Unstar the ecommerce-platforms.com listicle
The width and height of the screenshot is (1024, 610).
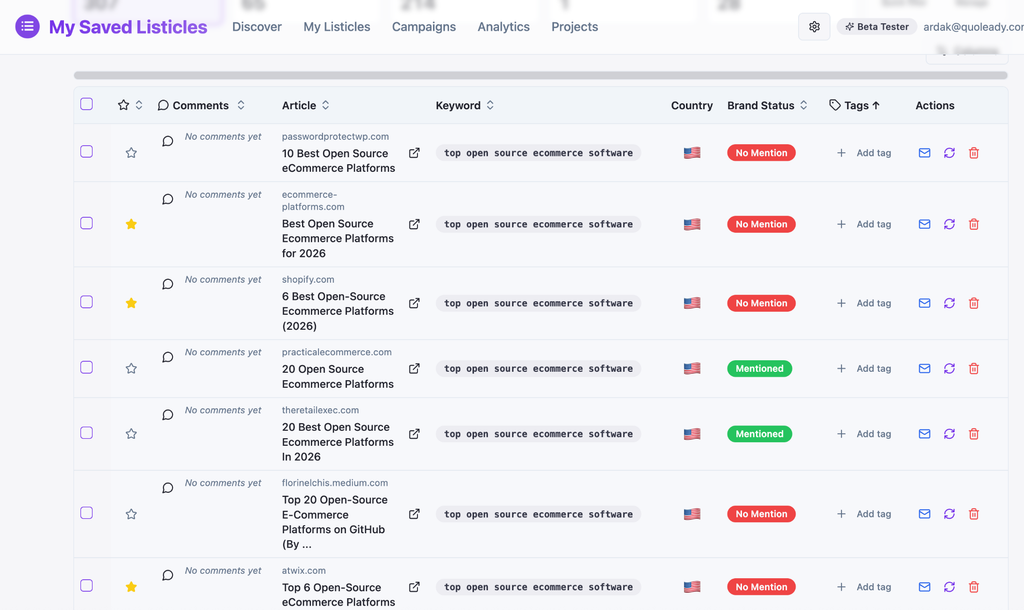pos(131,224)
